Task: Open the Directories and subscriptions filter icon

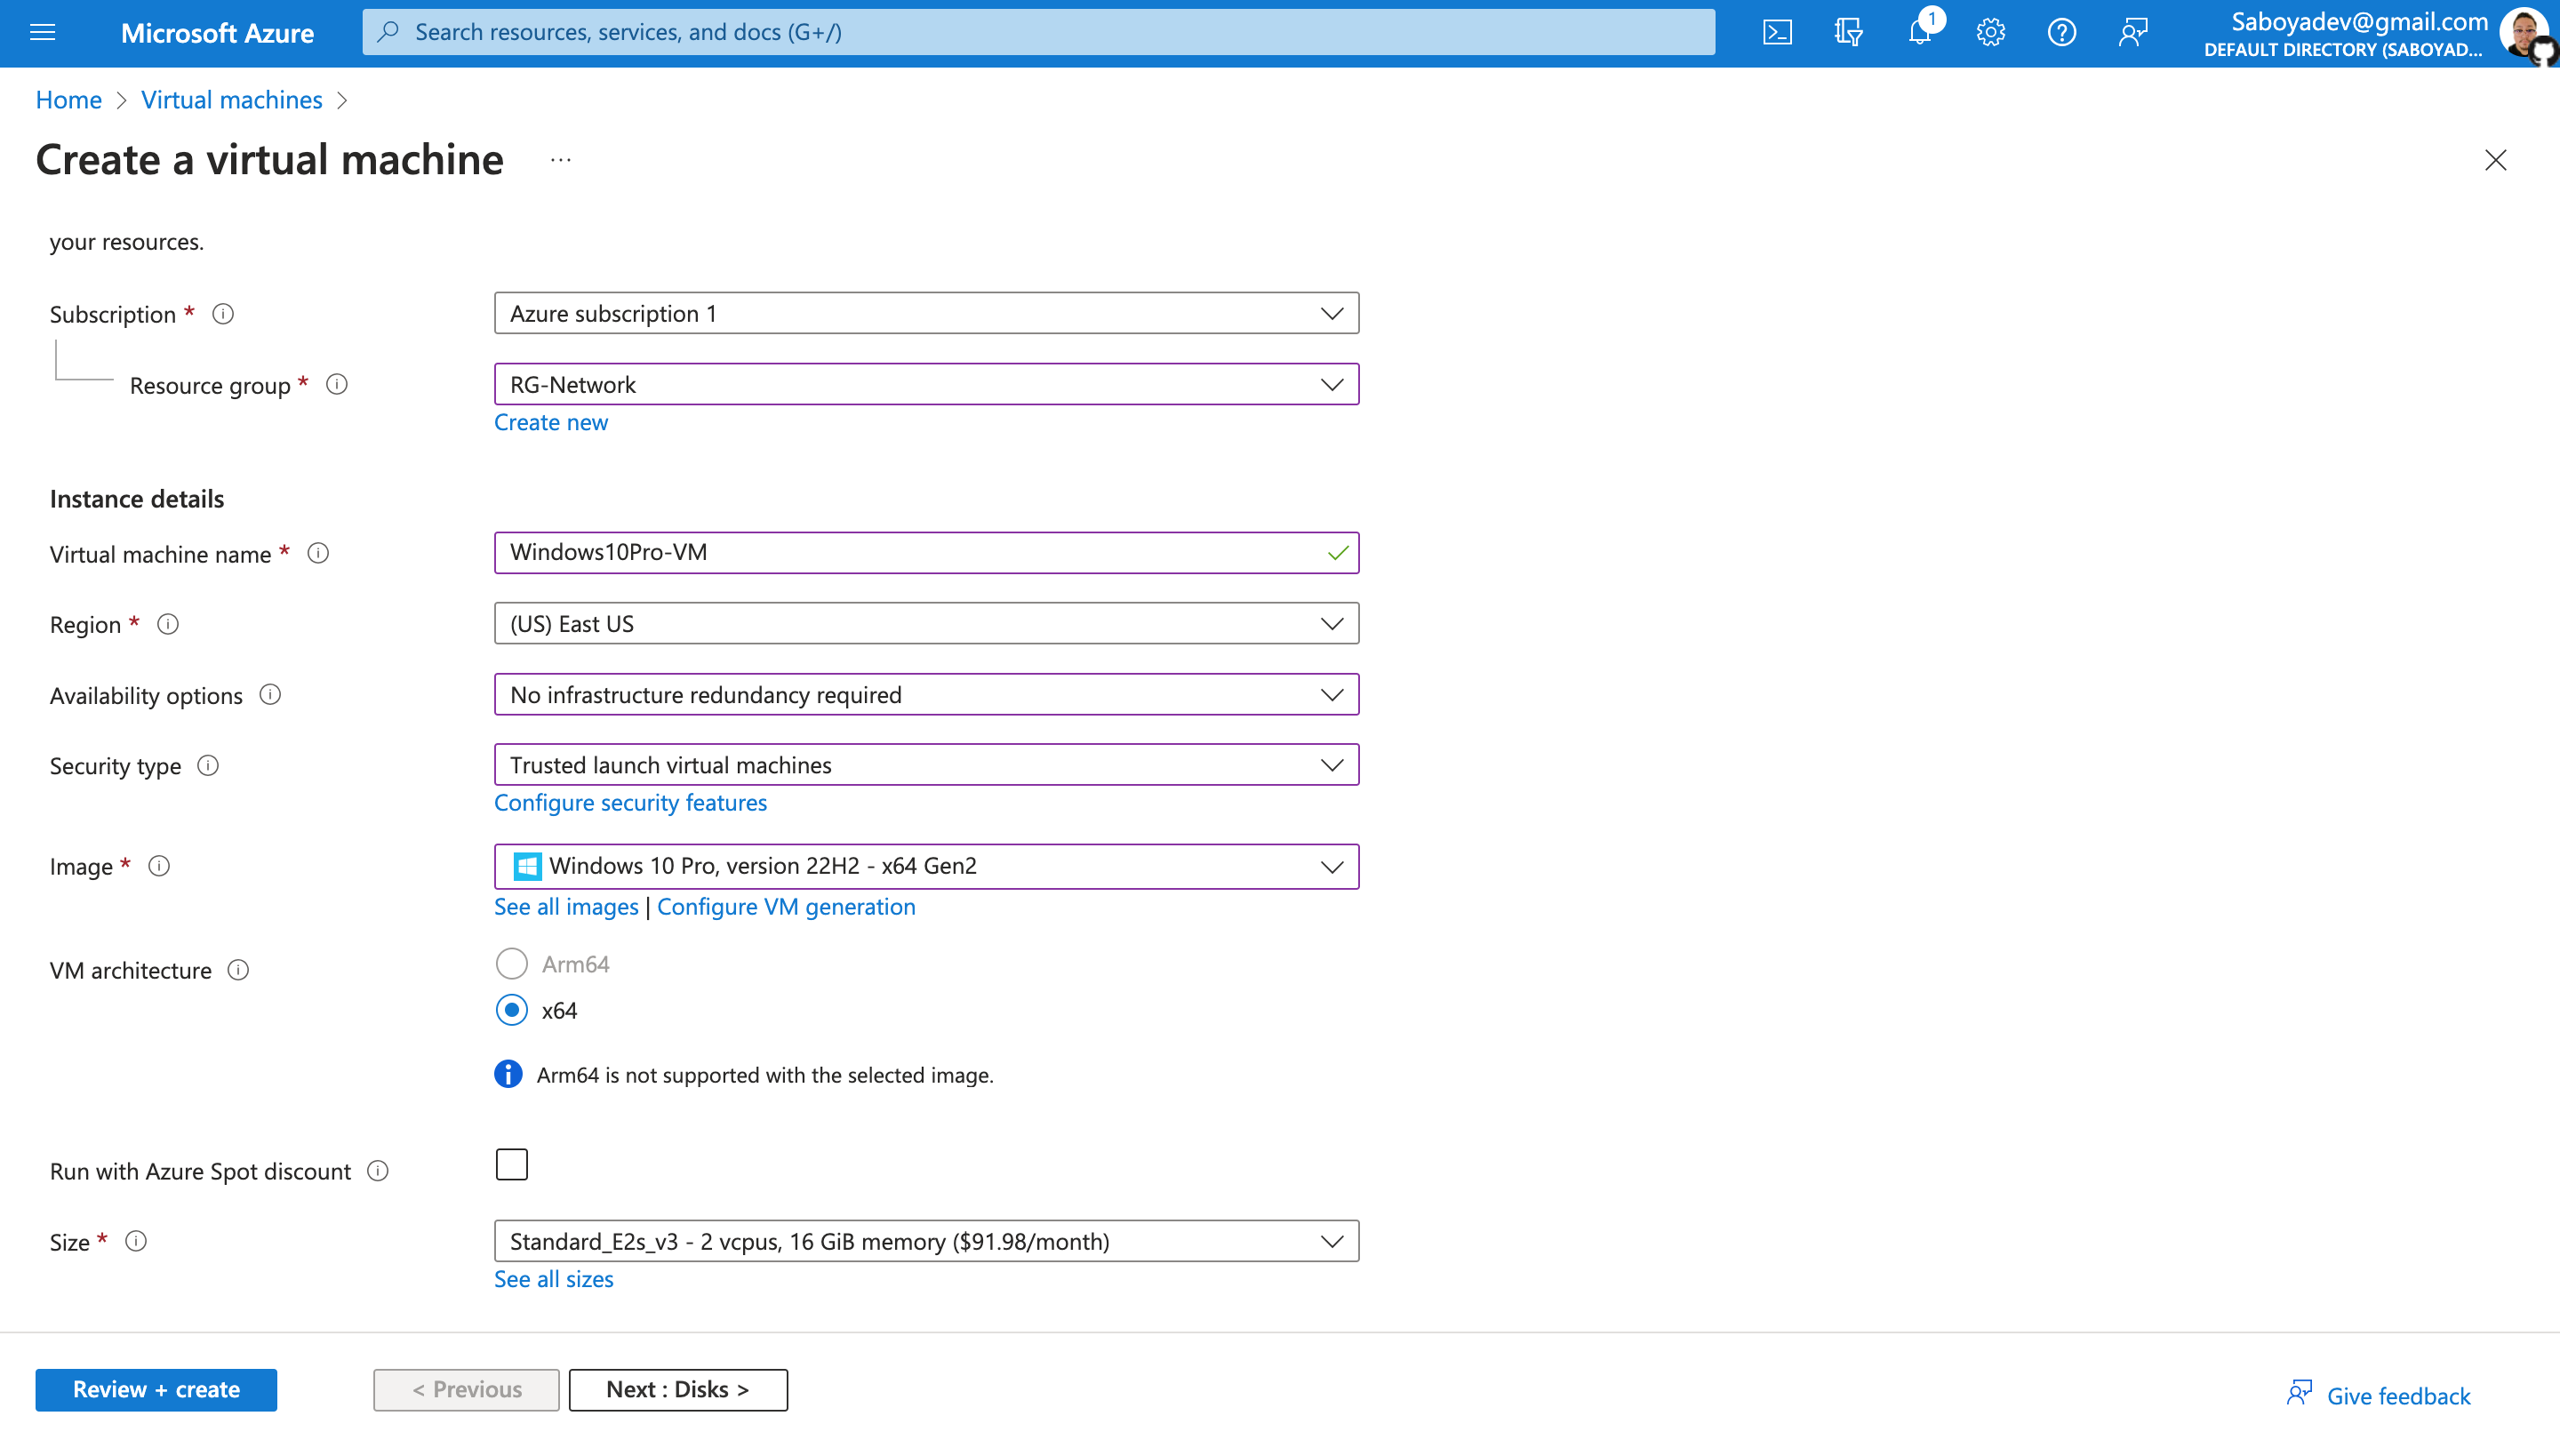Action: pos(1848,33)
